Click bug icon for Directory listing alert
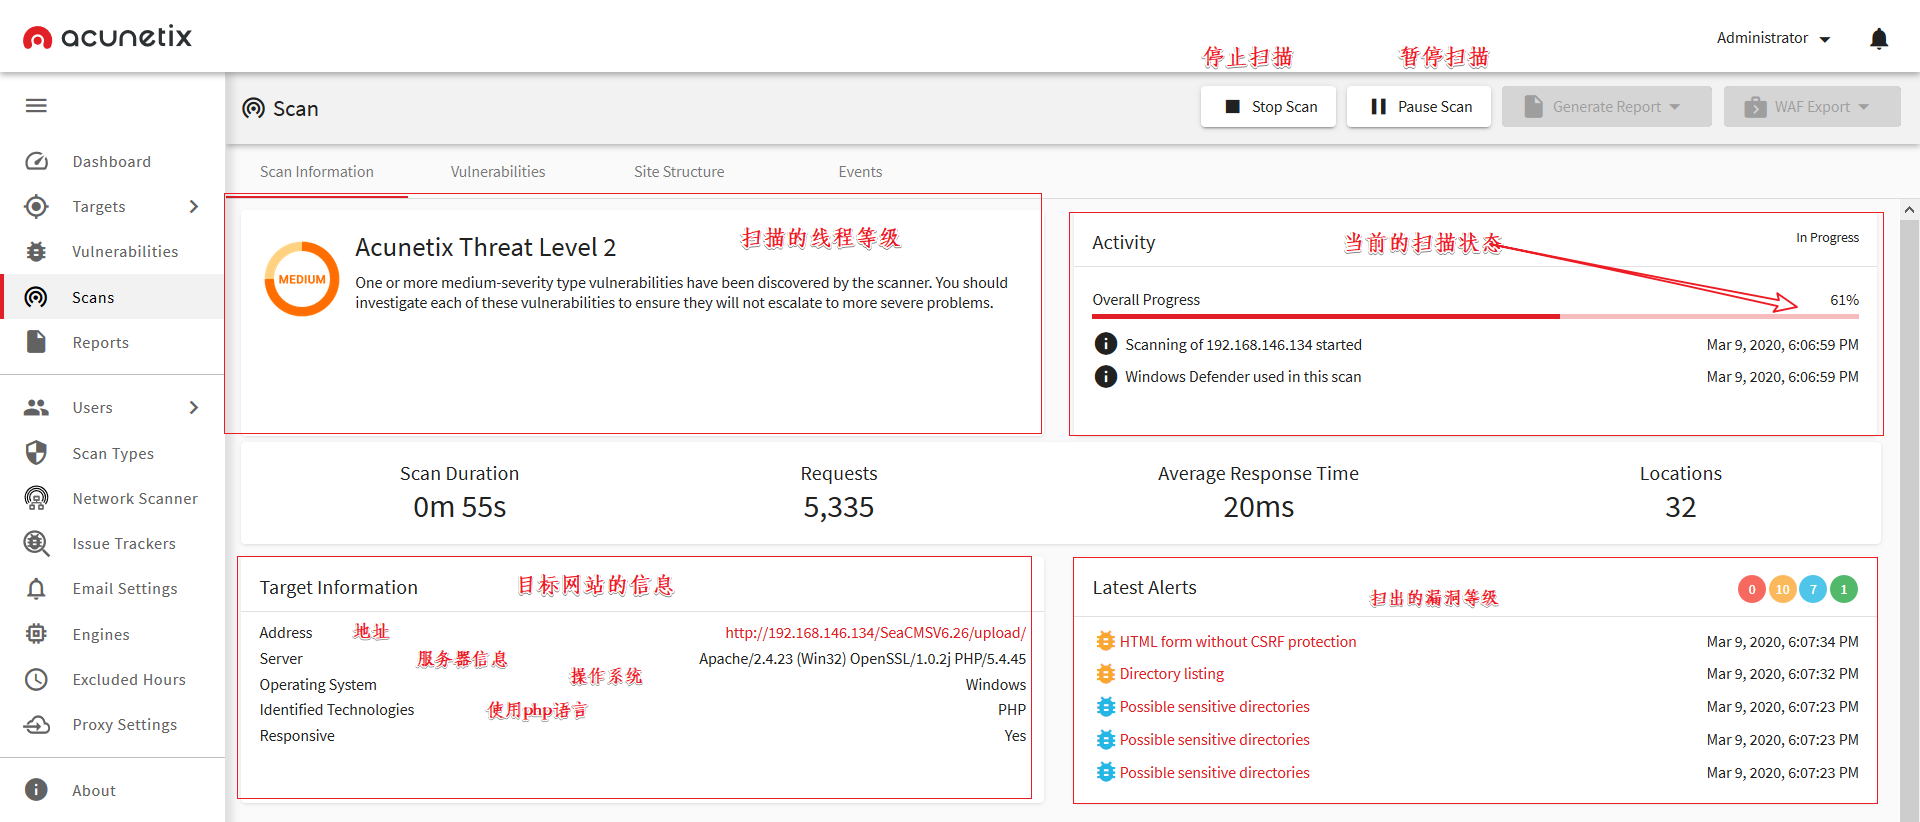 point(1105,674)
